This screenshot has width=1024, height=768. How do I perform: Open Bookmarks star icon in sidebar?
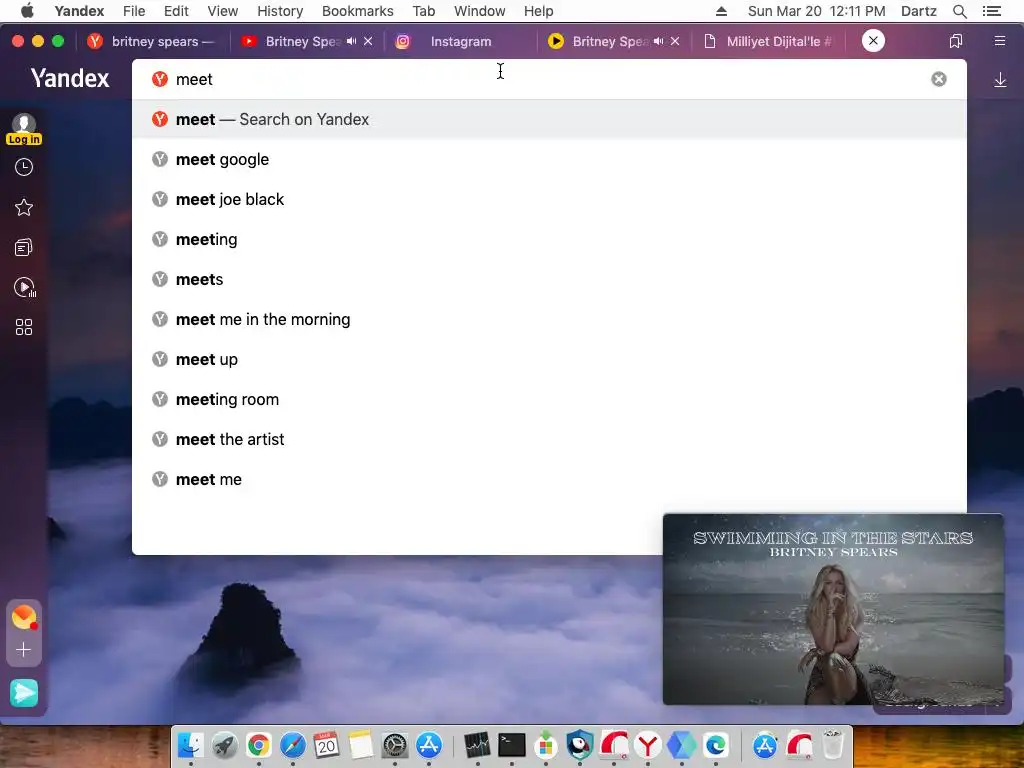click(24, 208)
